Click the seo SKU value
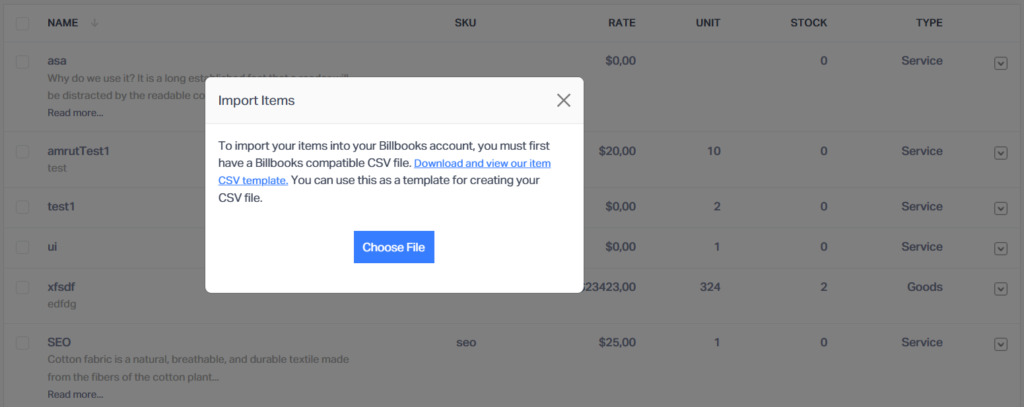 point(466,342)
